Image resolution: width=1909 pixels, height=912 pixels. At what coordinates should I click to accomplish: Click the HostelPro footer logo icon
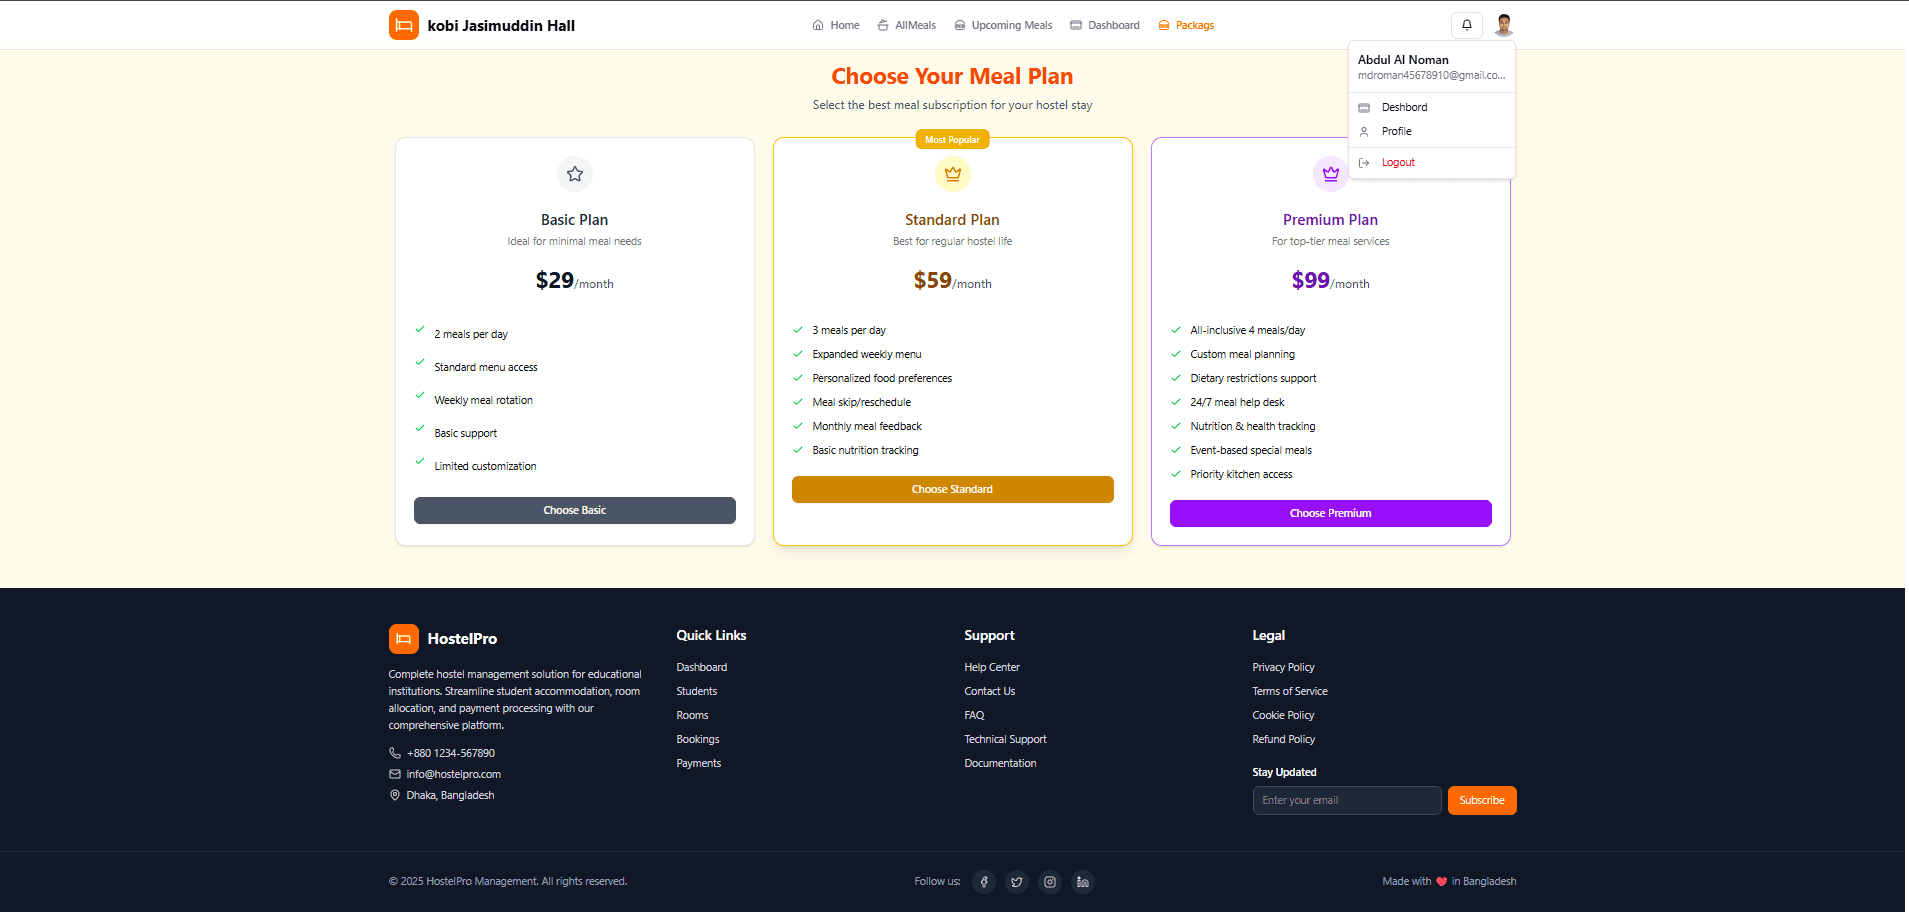point(404,639)
